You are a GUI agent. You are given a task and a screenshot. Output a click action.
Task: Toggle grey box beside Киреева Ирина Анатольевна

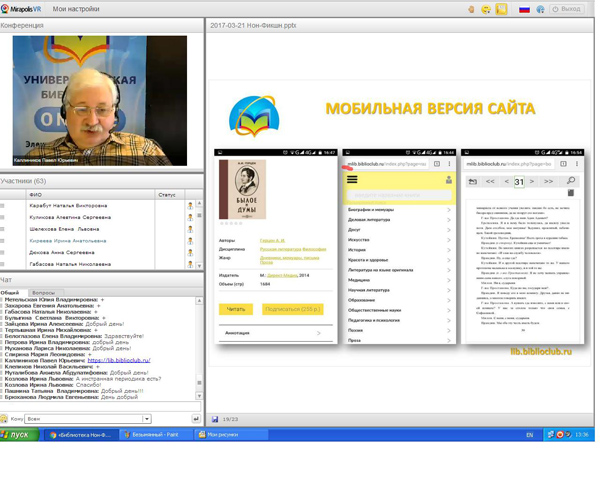(x=2, y=241)
